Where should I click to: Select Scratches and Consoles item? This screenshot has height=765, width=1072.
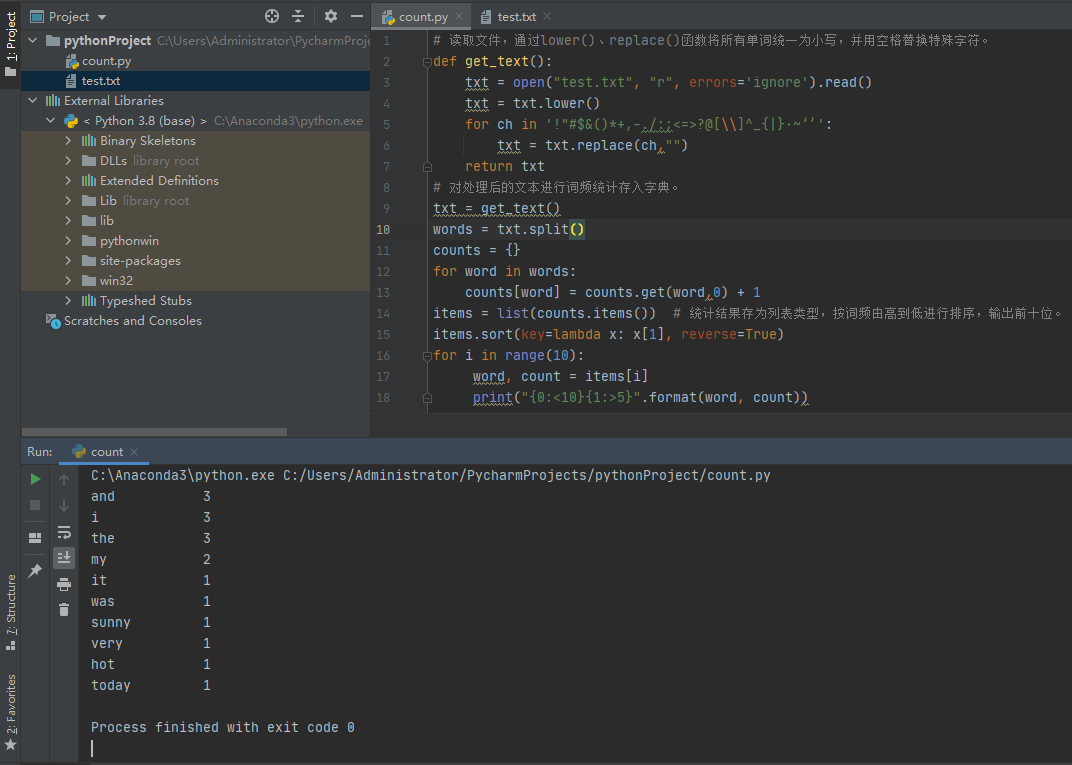pos(196,321)
